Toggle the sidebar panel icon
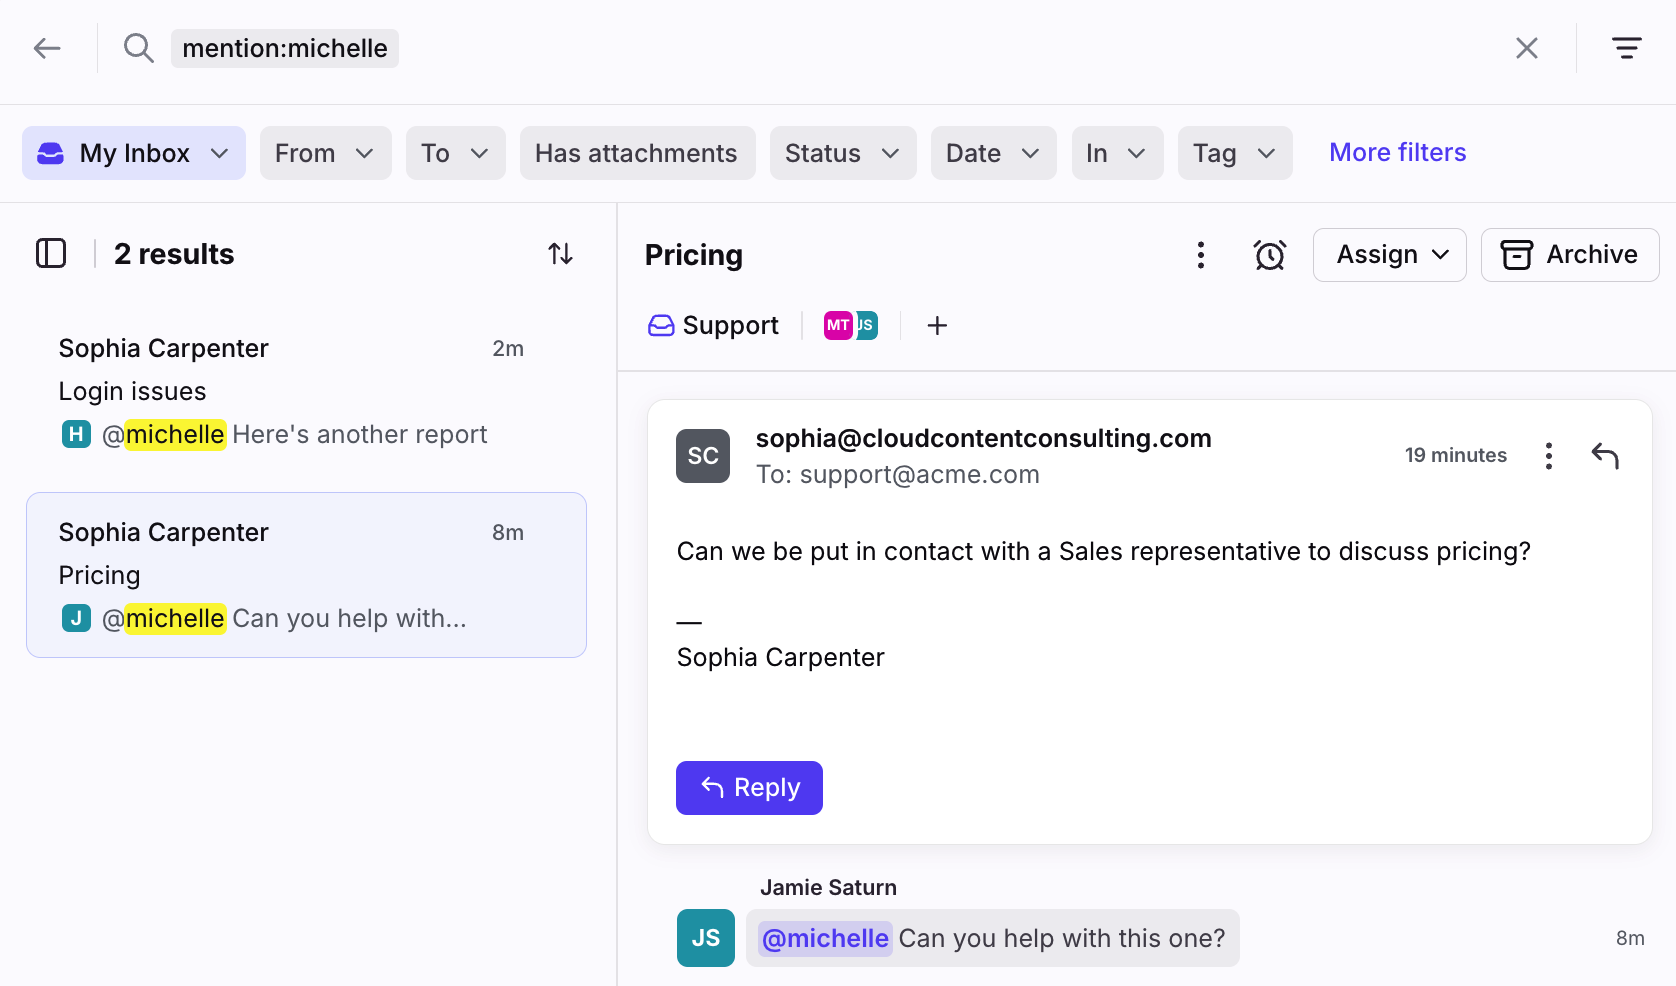The height and width of the screenshot is (986, 1676). pos(51,254)
